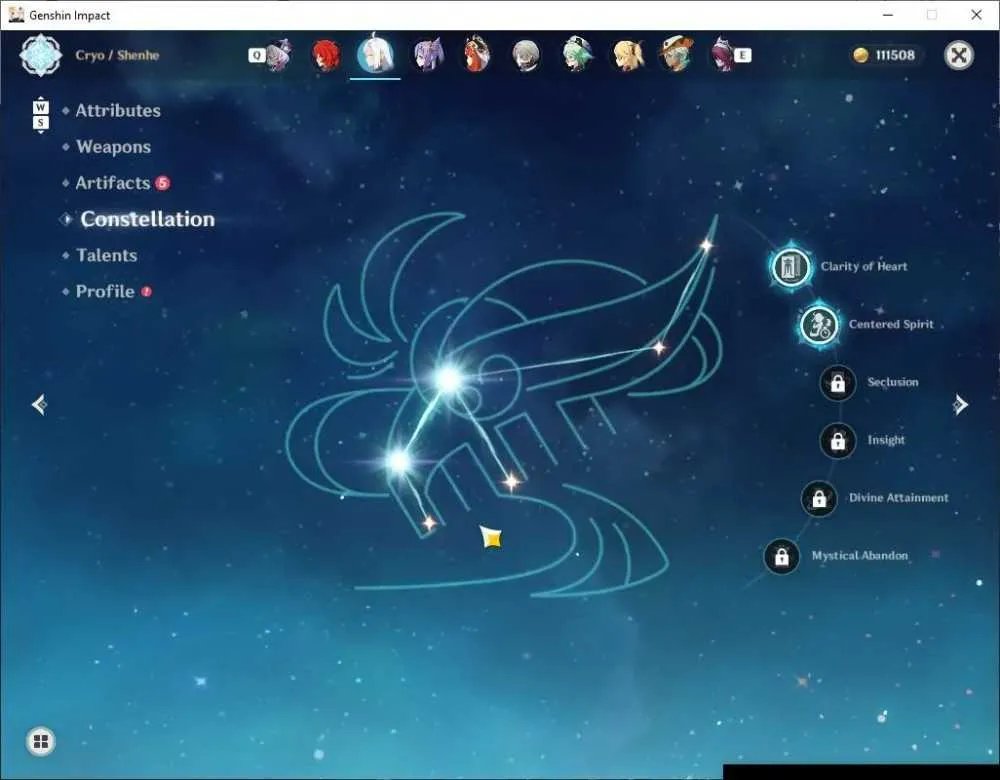Open locked Divine Attainment node
The height and width of the screenshot is (780, 1000).
click(x=819, y=498)
